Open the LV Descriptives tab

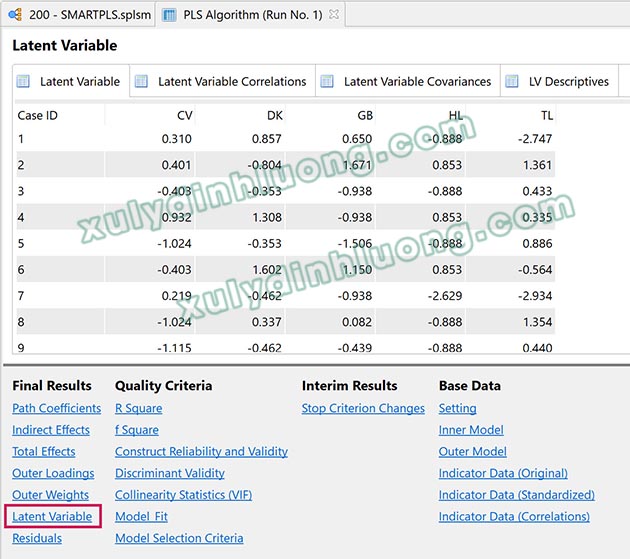pos(559,81)
